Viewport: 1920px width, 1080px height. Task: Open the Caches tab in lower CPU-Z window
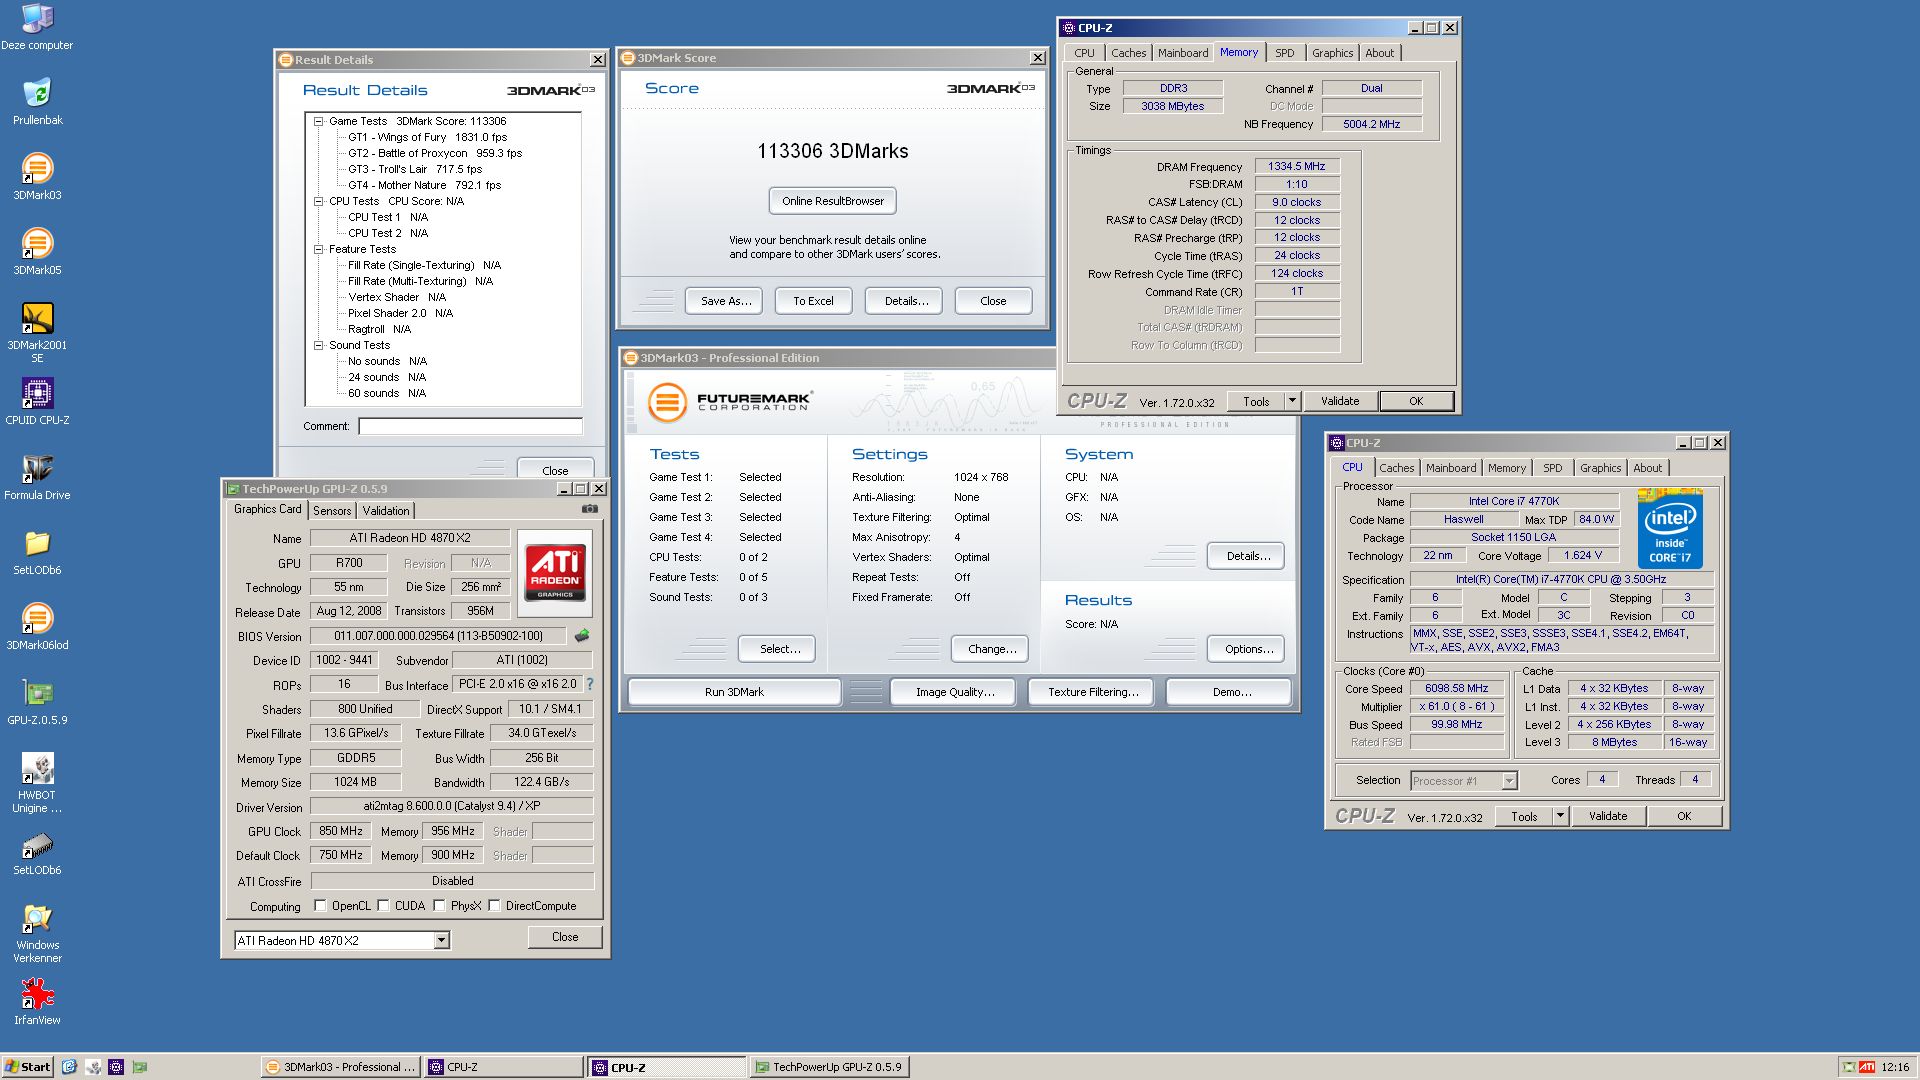click(x=1397, y=468)
